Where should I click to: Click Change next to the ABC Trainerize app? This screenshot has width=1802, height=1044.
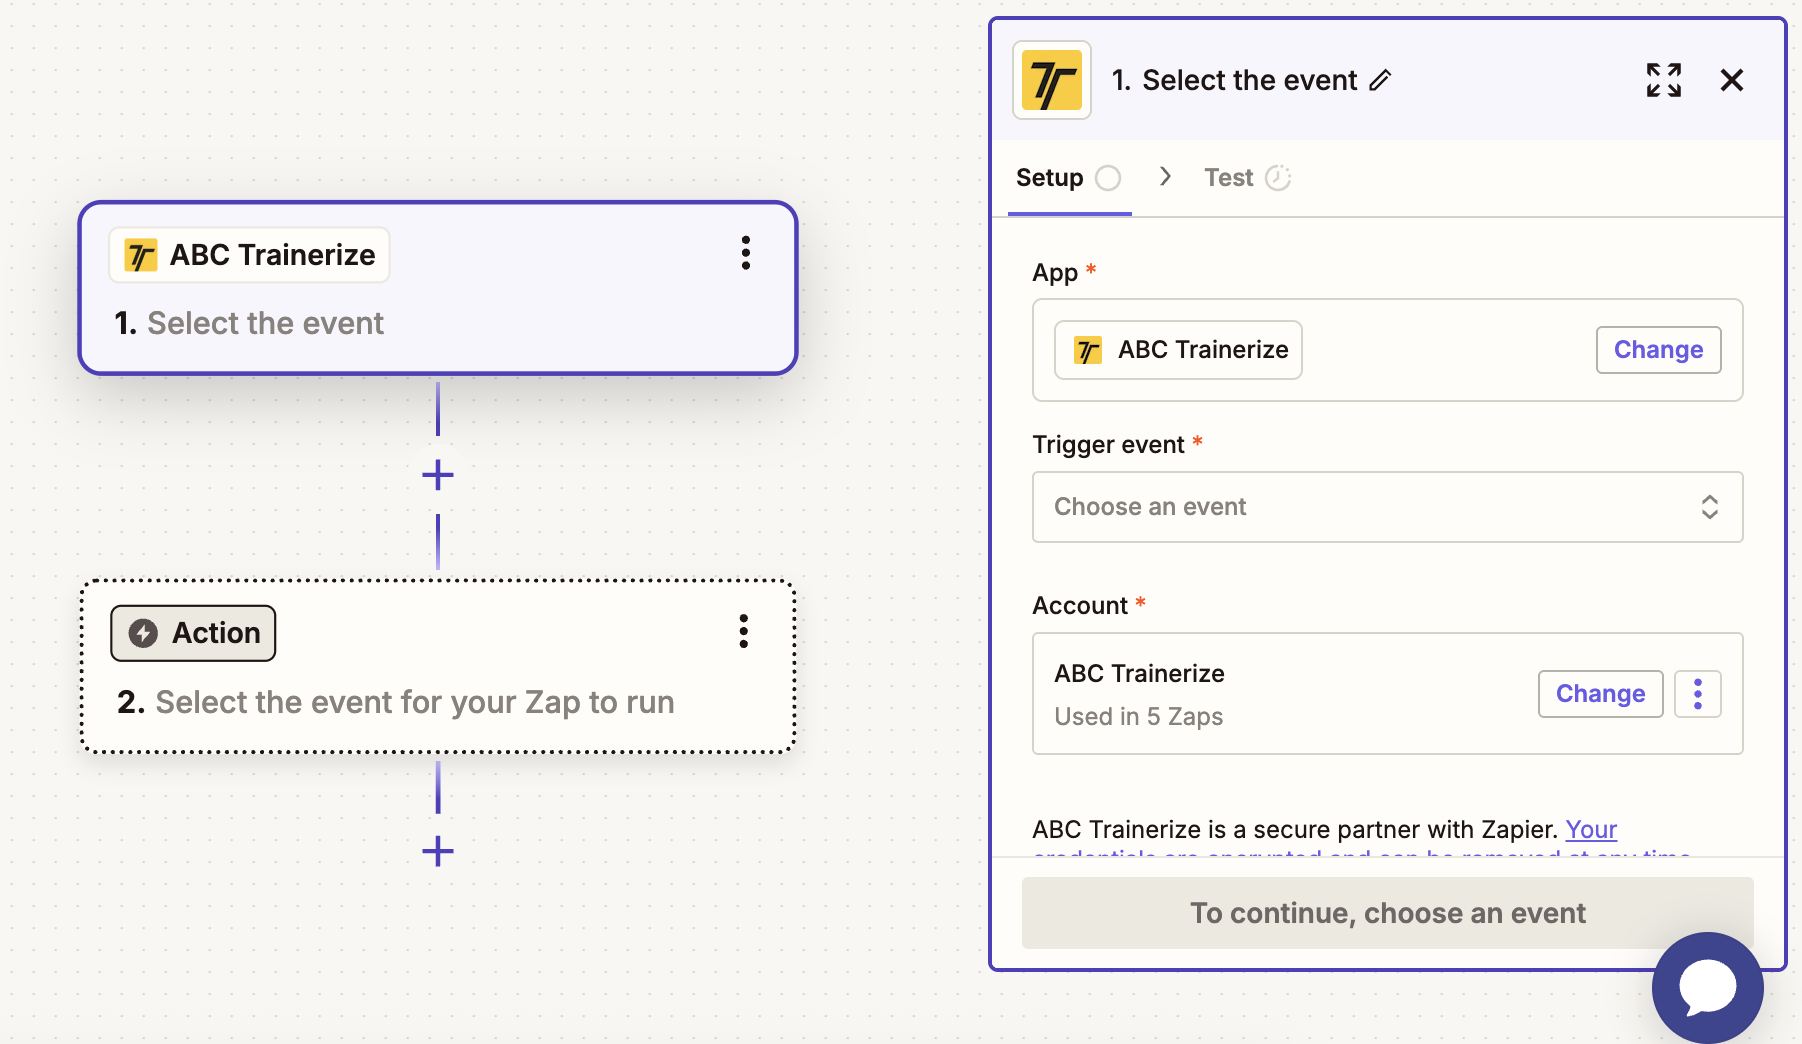click(1658, 350)
